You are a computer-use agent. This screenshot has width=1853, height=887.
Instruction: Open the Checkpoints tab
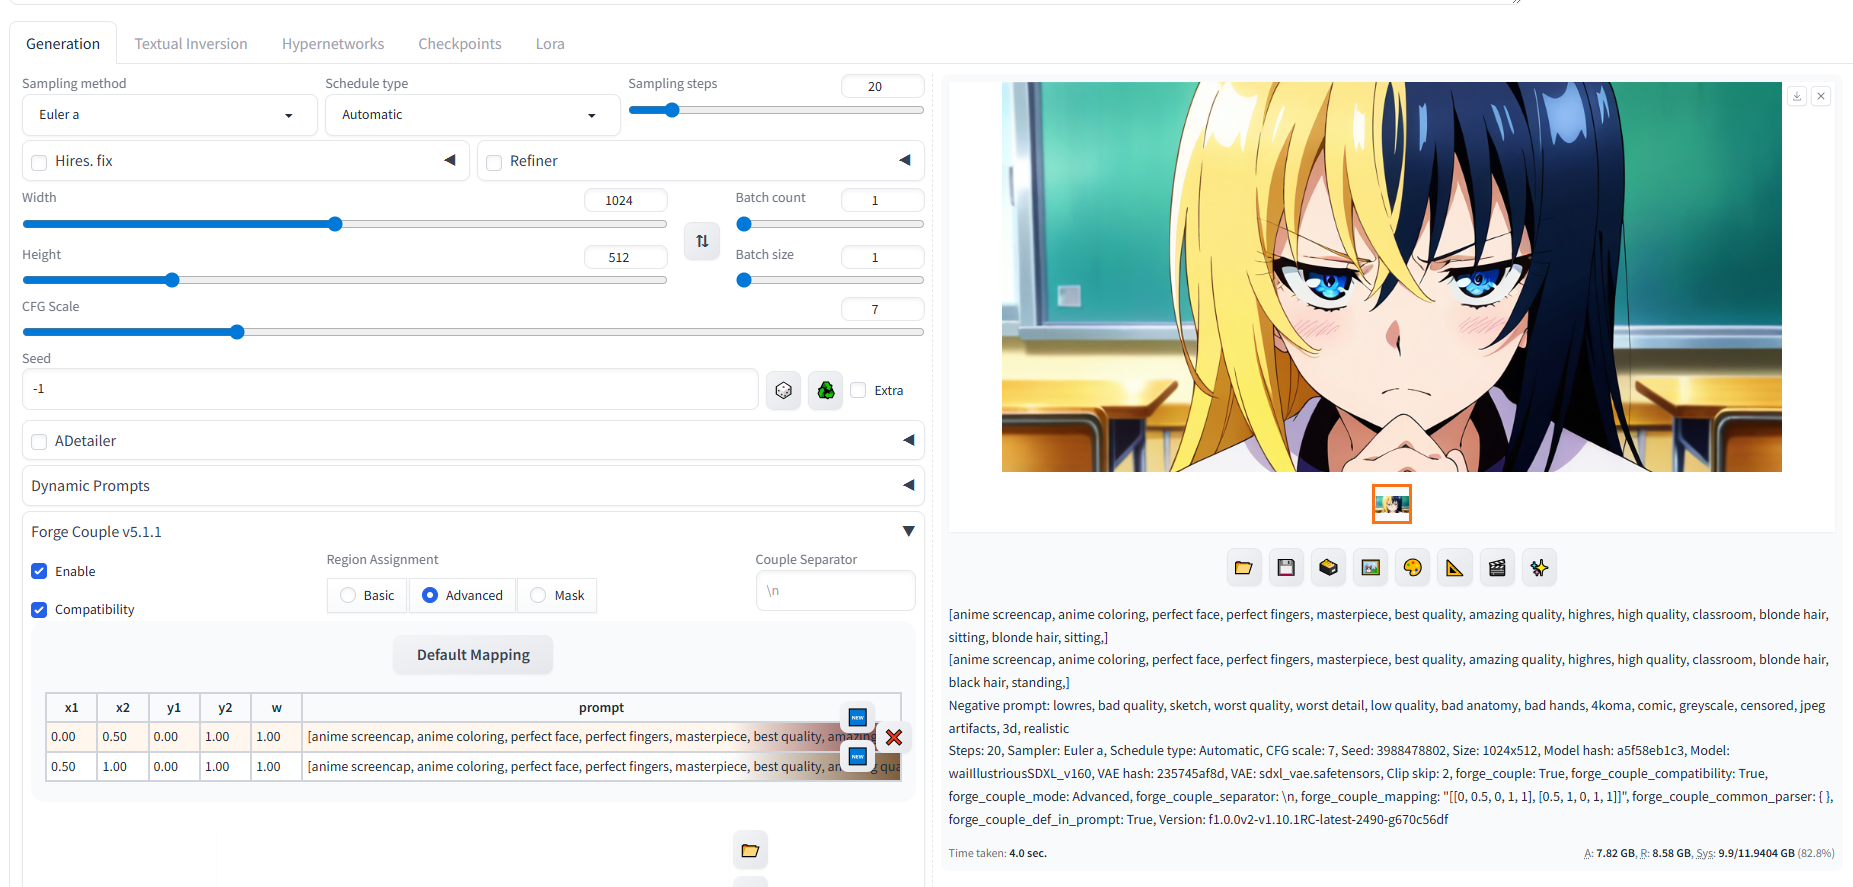tap(460, 44)
